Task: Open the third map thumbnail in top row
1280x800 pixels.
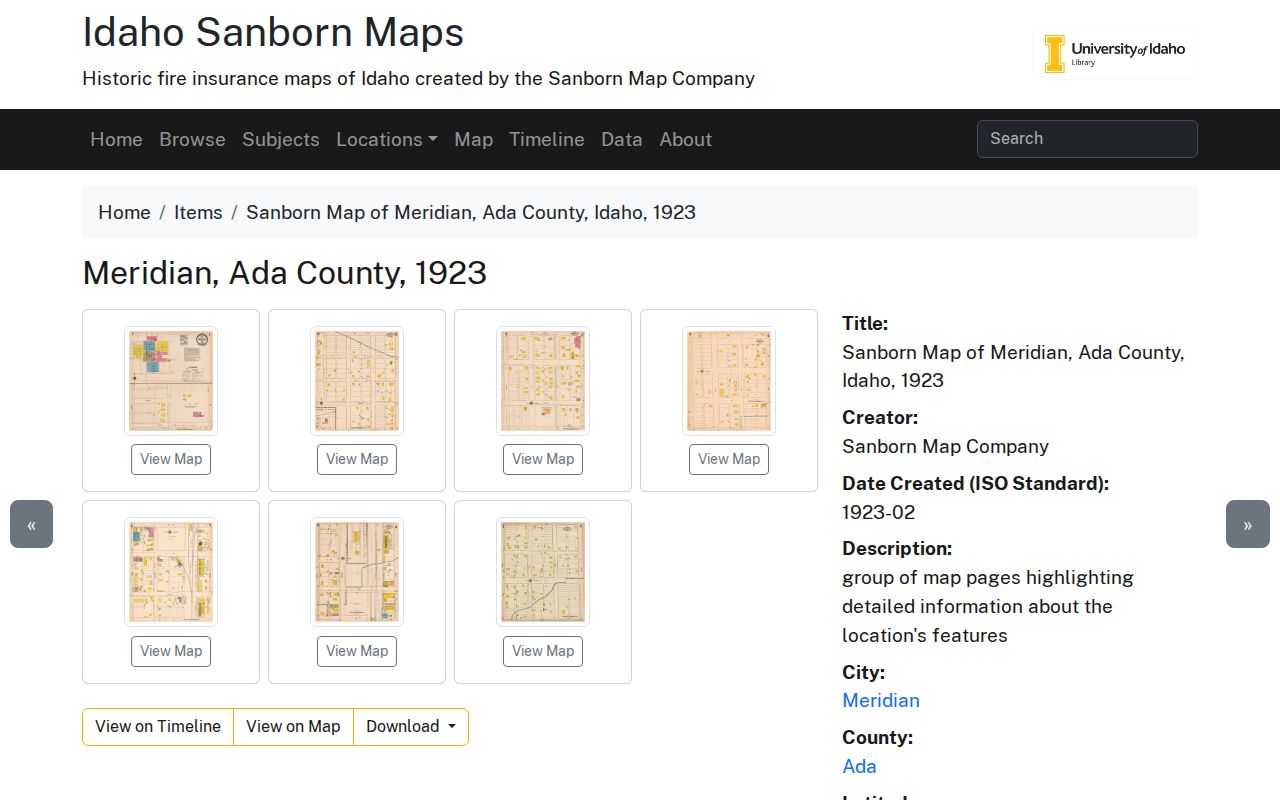Action: coord(543,381)
